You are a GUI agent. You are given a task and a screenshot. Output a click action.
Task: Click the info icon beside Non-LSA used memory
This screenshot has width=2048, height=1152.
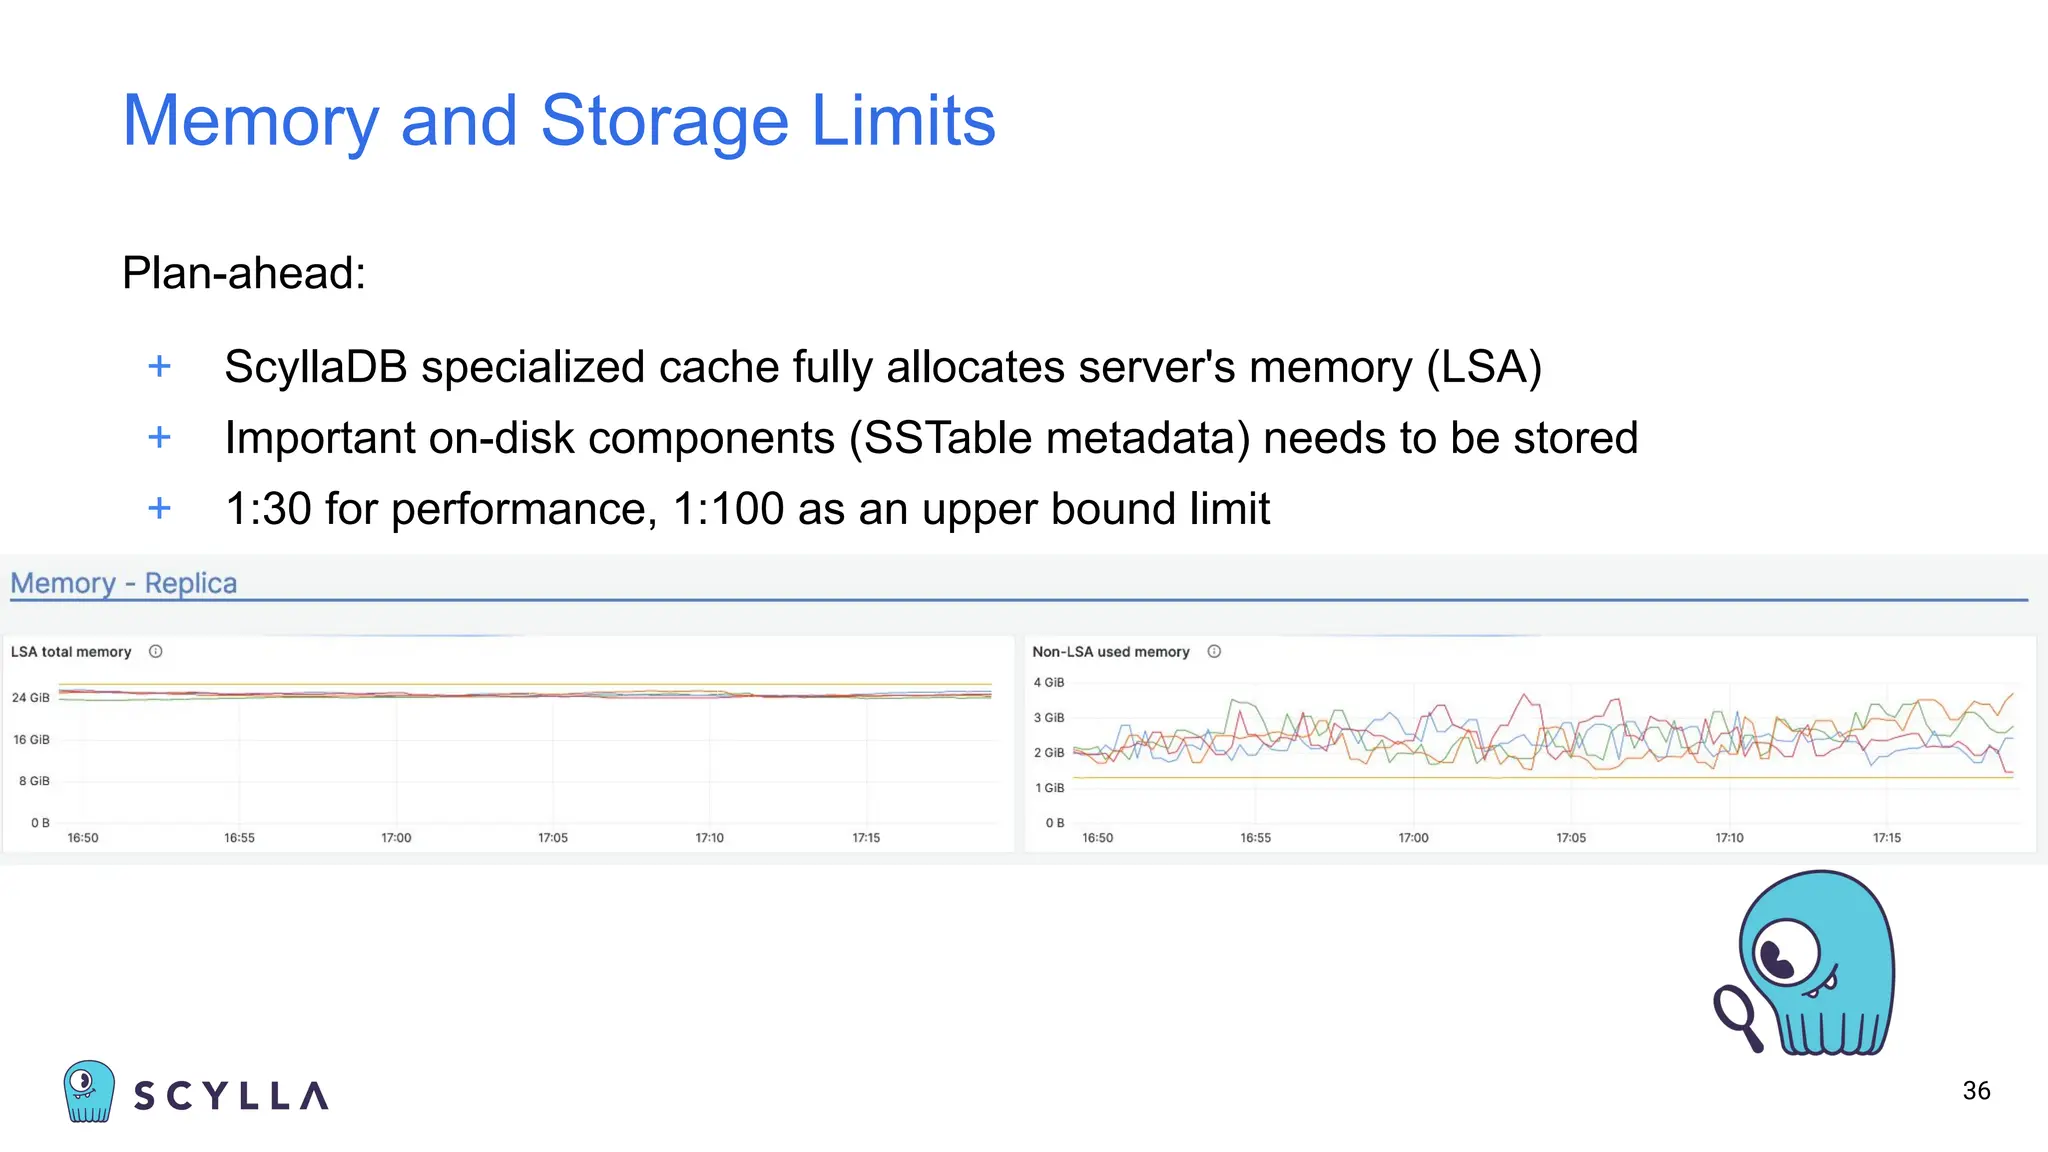1214,652
